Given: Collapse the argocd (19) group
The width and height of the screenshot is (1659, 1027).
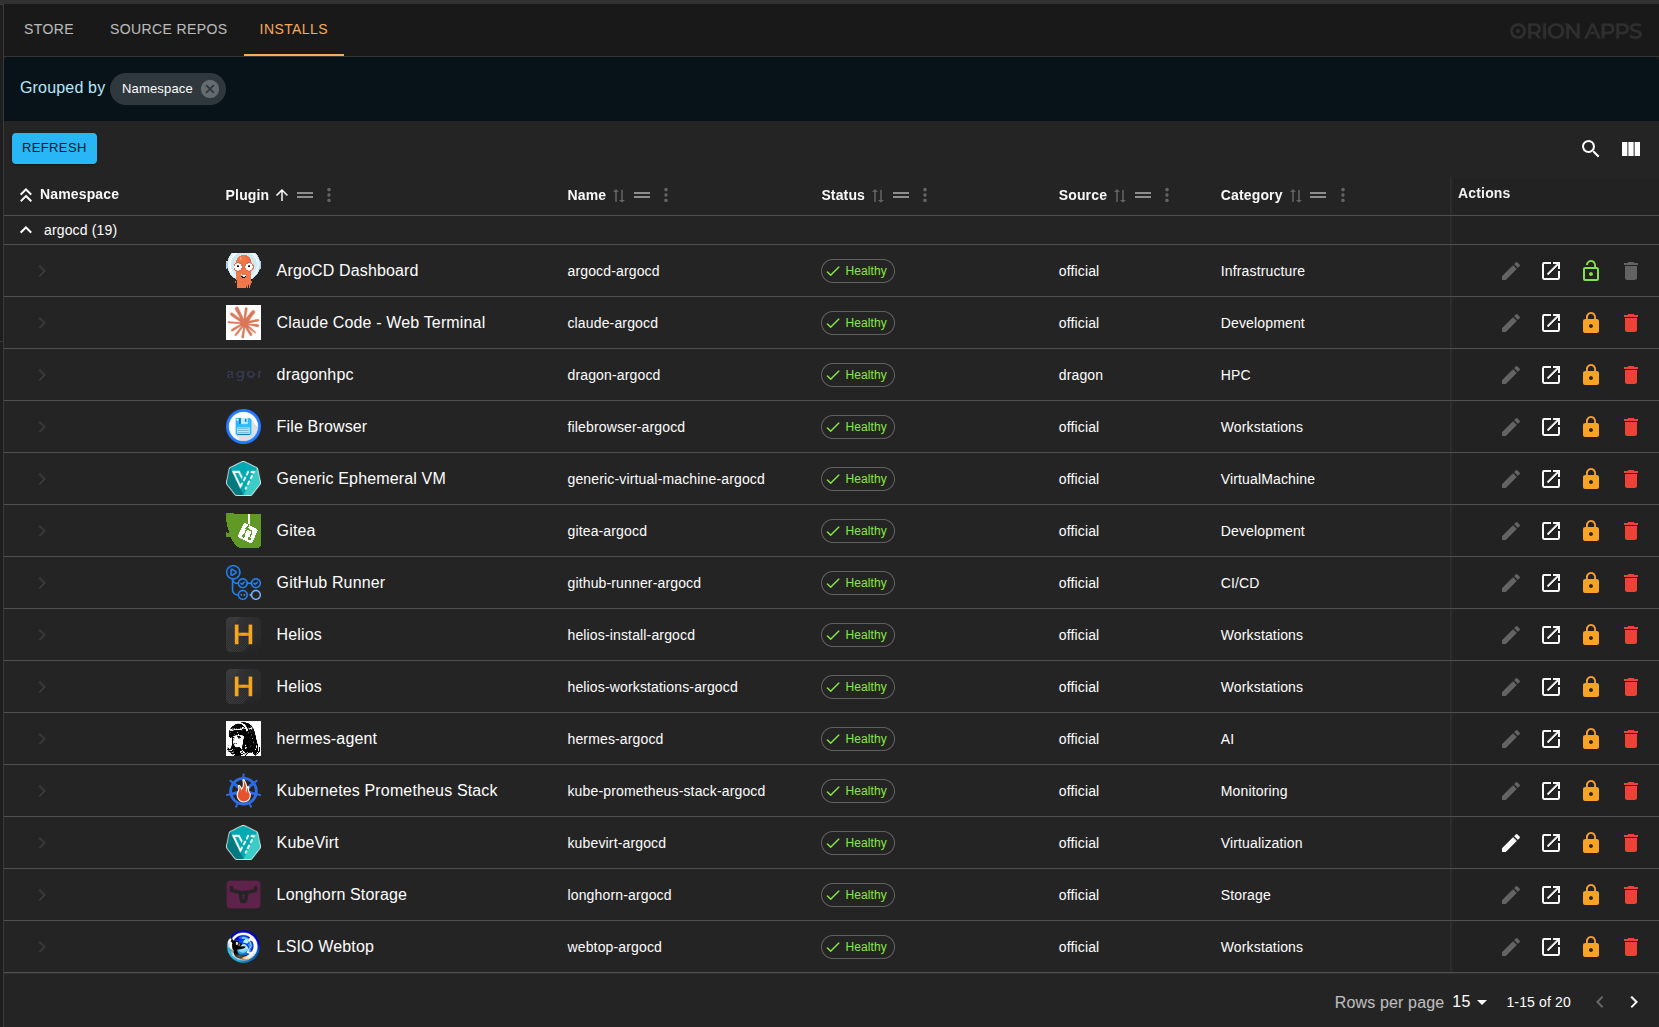Looking at the screenshot, I should (26, 230).
